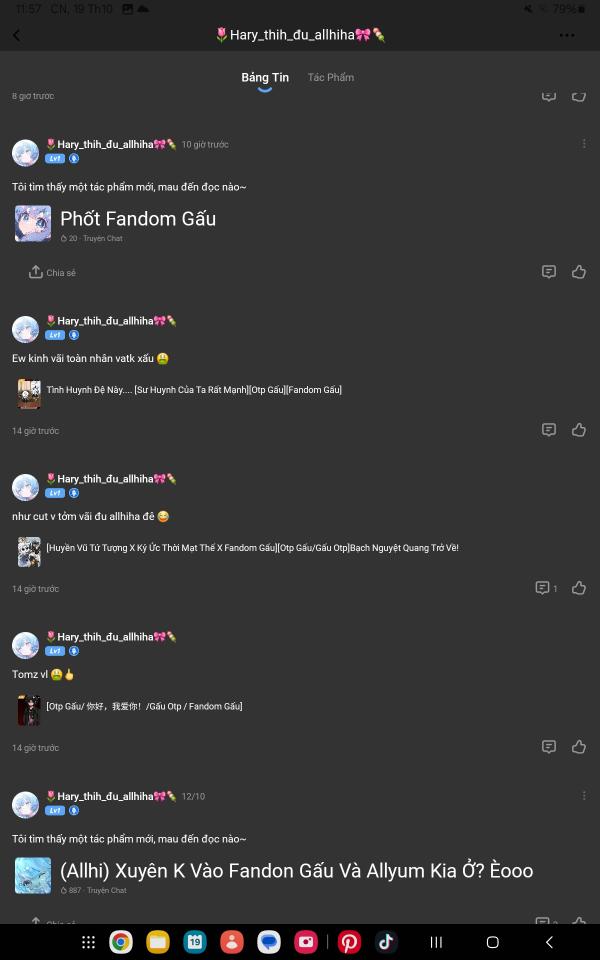Open comment icon with 1 reply
The width and height of the screenshot is (600, 960).
[546, 588]
